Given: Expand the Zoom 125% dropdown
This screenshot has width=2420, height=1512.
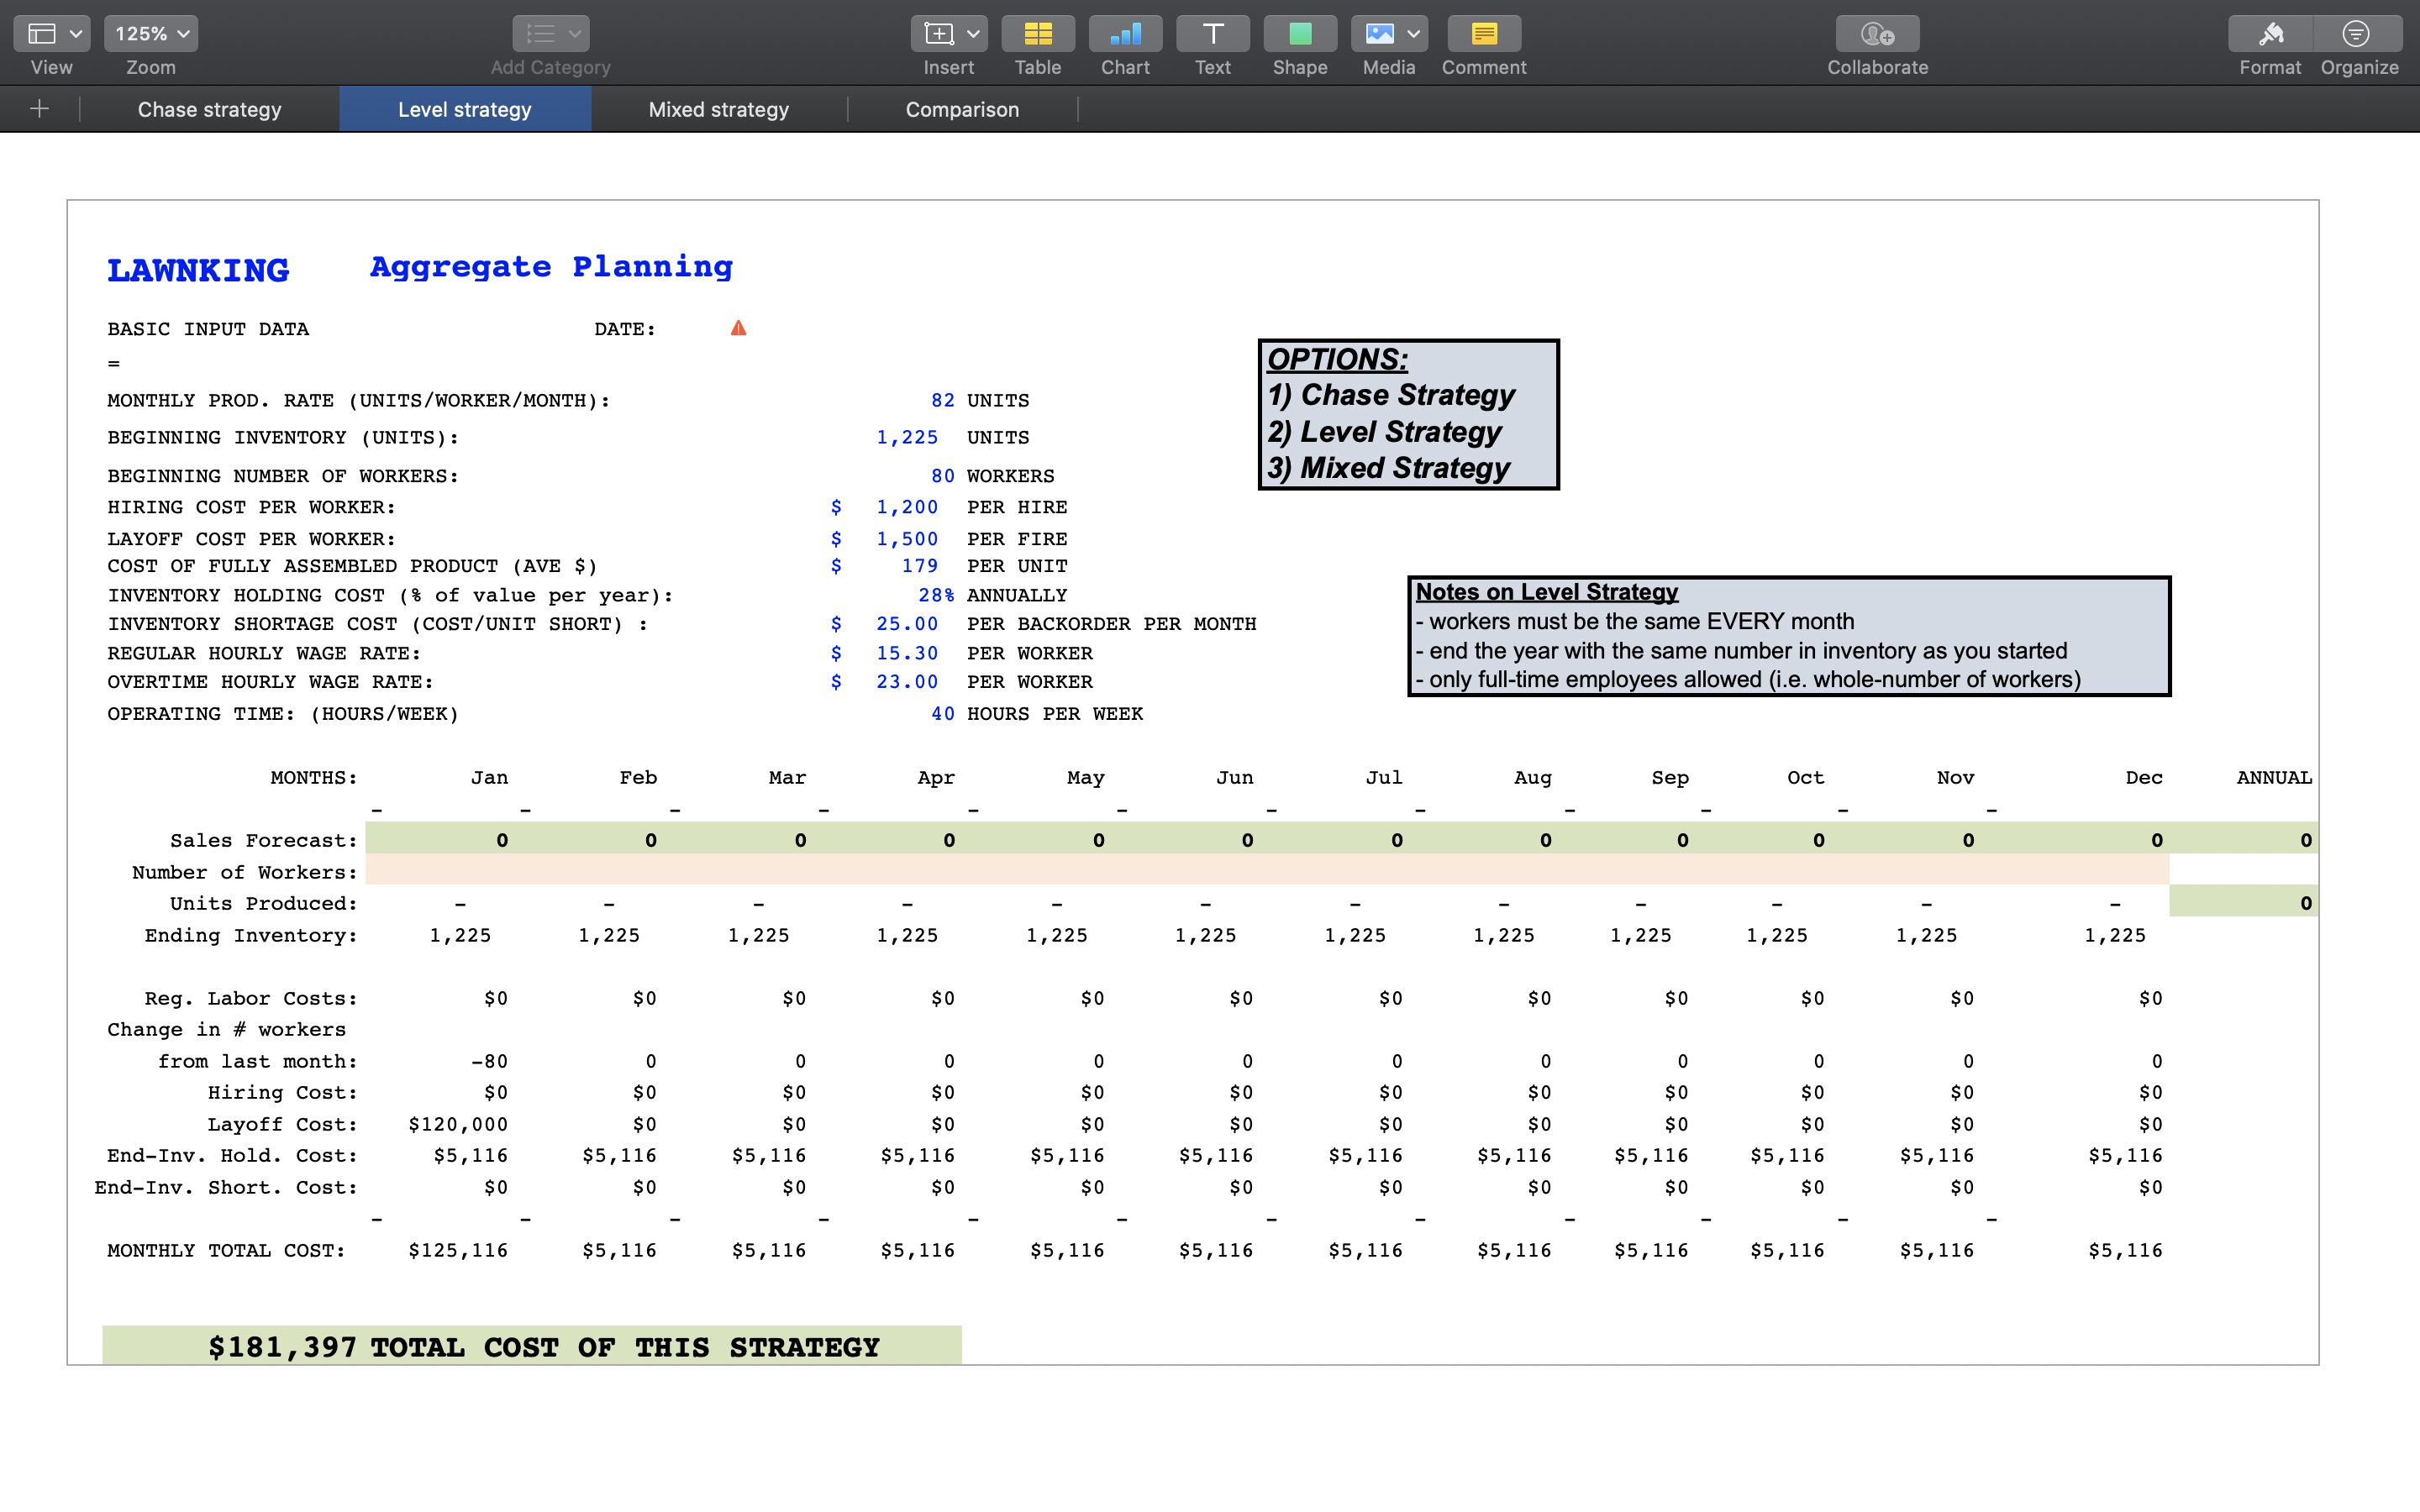Looking at the screenshot, I should pyautogui.click(x=151, y=34).
